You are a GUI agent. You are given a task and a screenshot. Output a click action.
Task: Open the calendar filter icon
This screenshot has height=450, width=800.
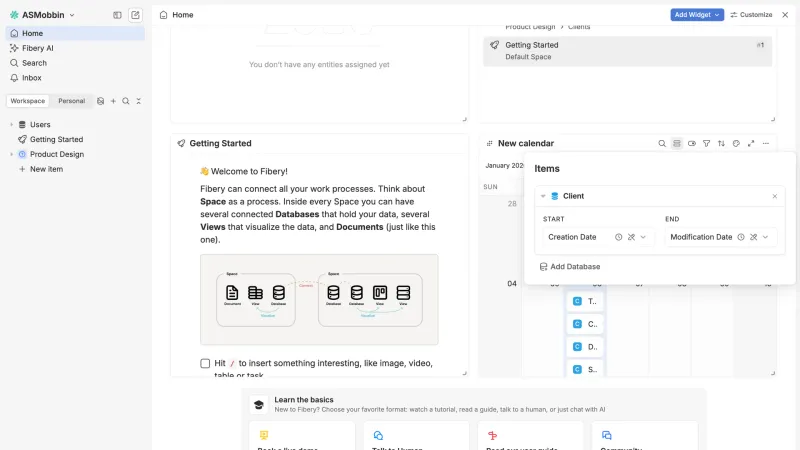(x=706, y=143)
